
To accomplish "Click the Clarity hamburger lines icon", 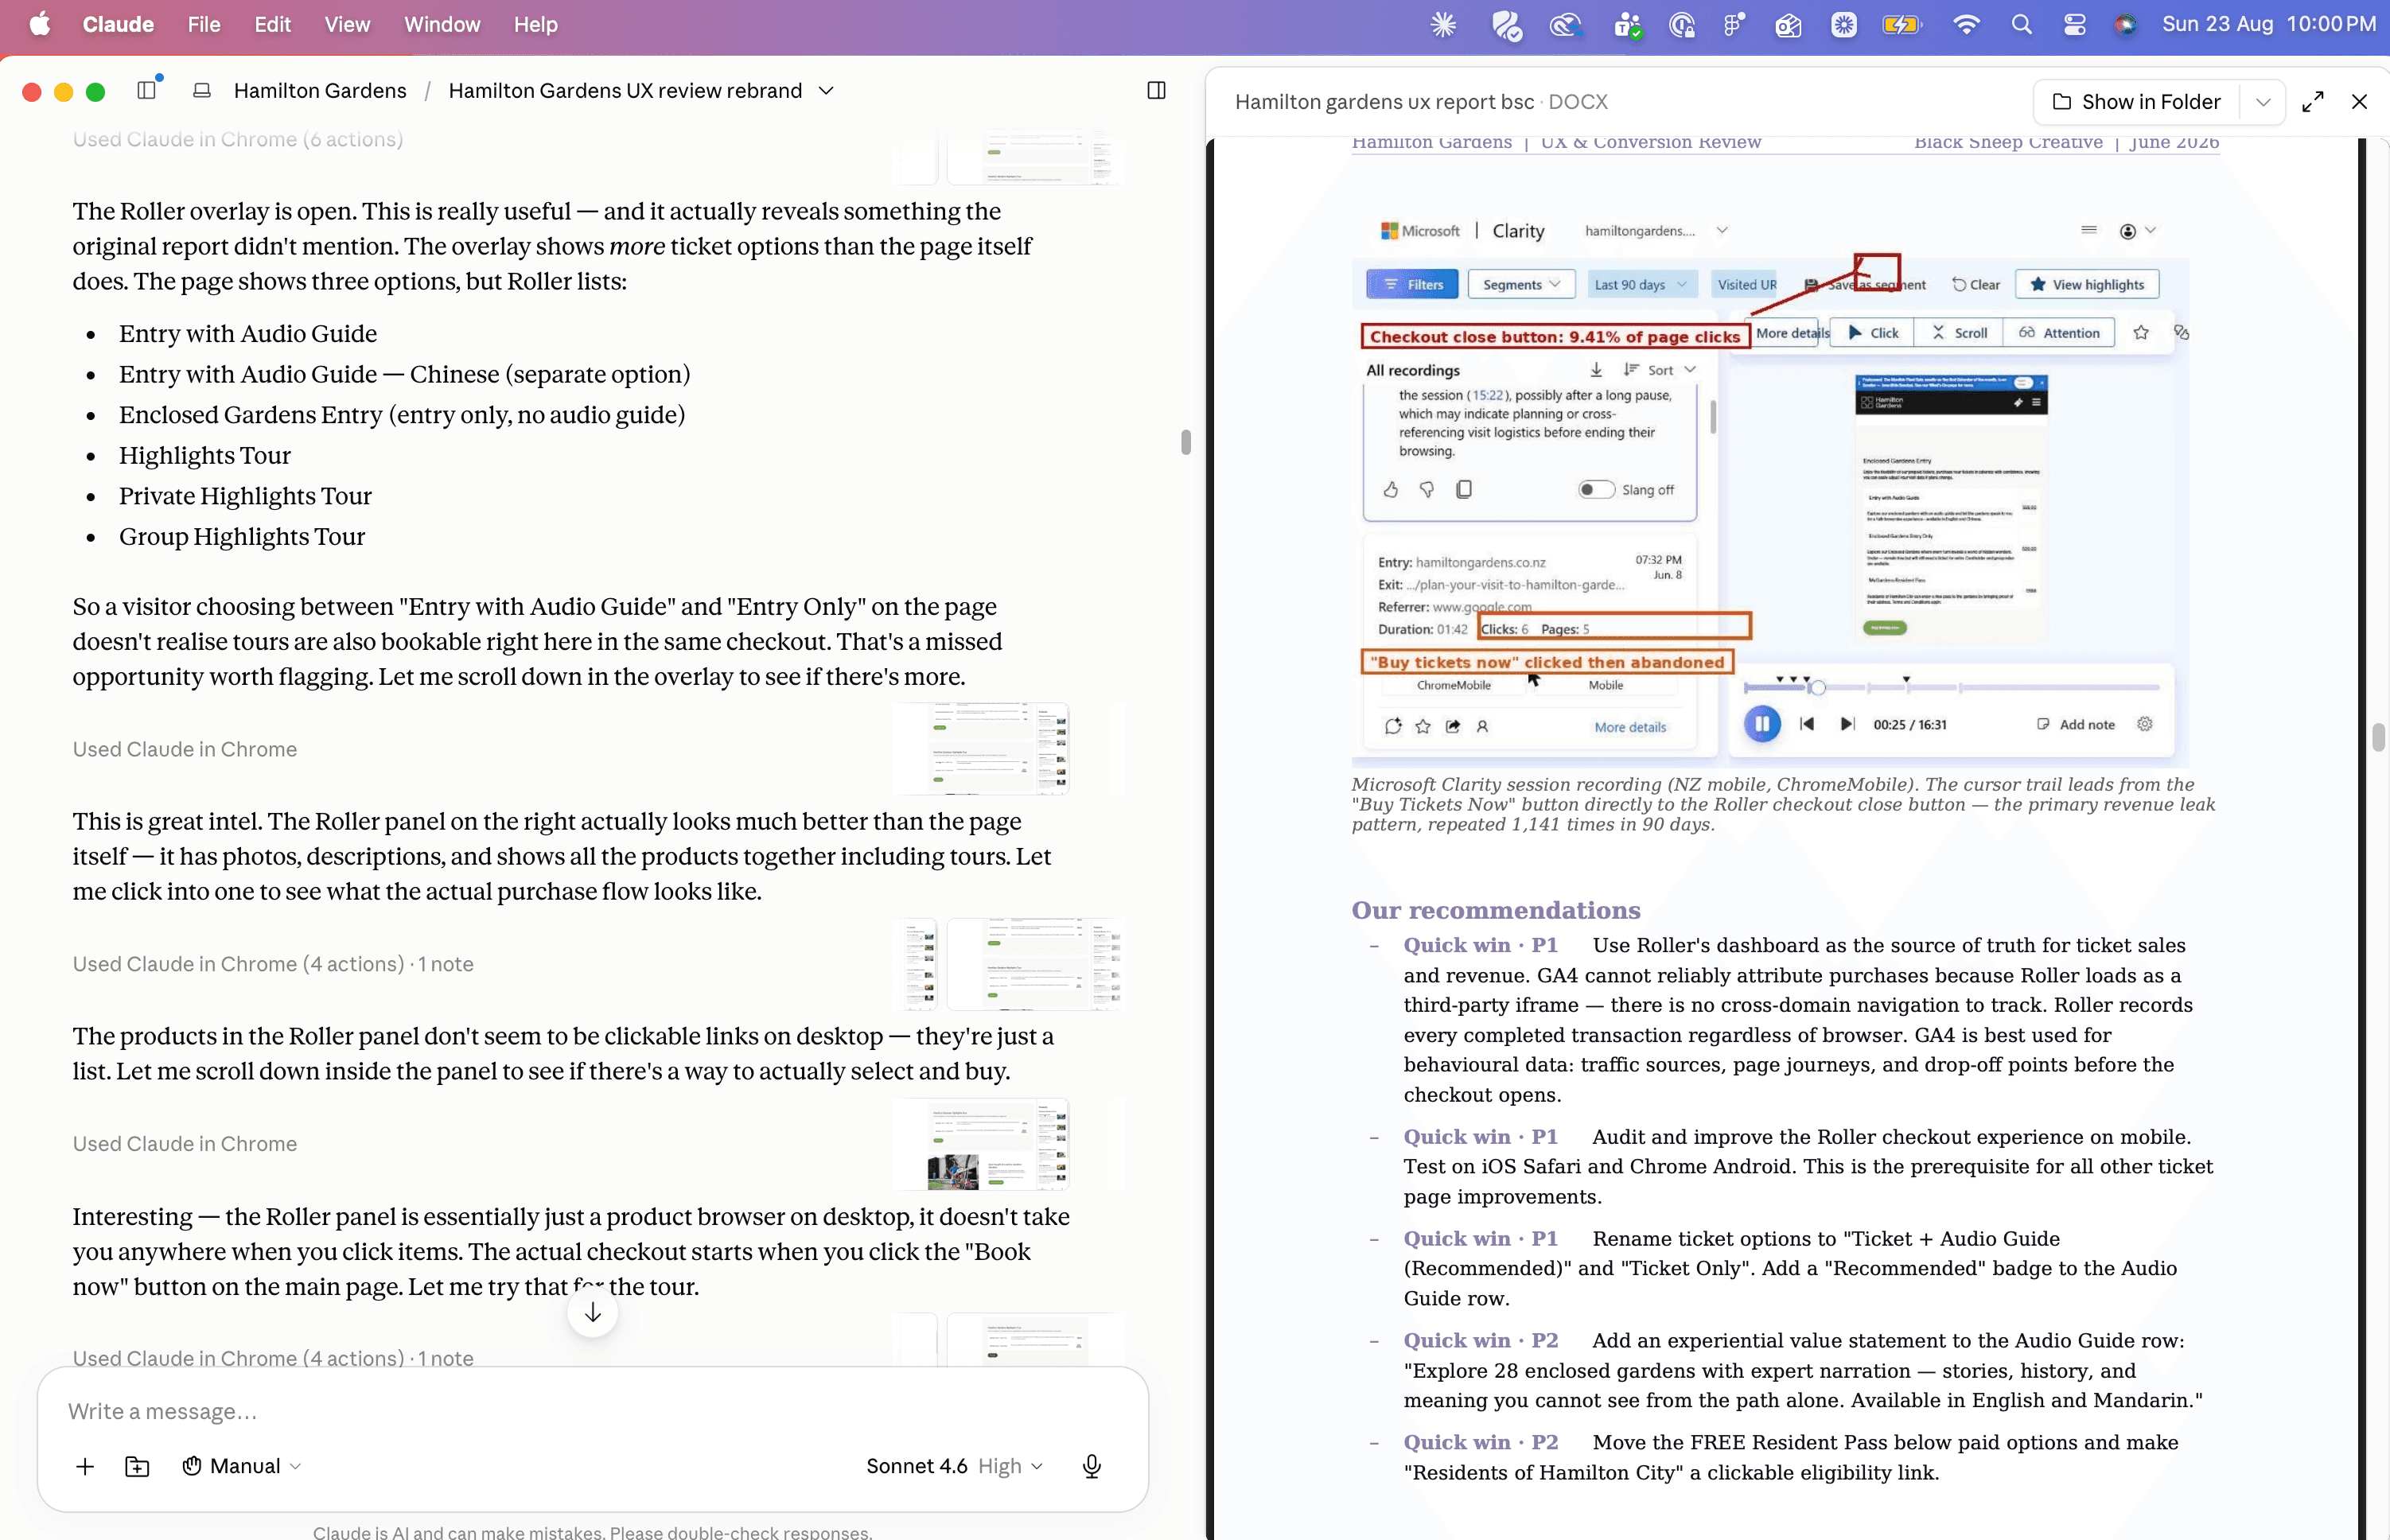I will point(2089,230).
